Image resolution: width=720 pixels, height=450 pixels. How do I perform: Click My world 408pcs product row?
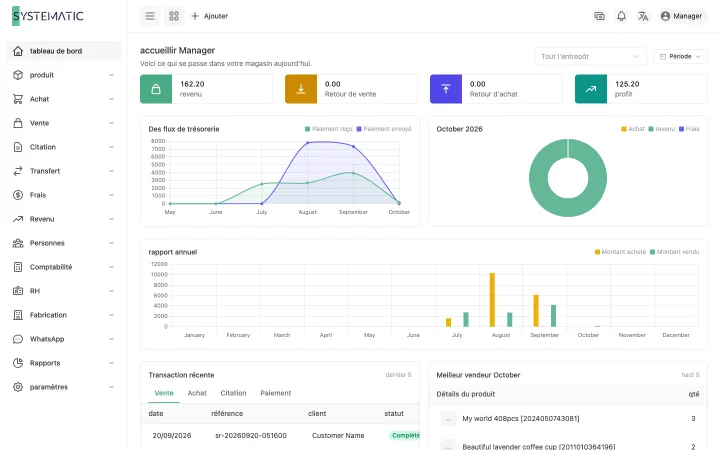568,418
